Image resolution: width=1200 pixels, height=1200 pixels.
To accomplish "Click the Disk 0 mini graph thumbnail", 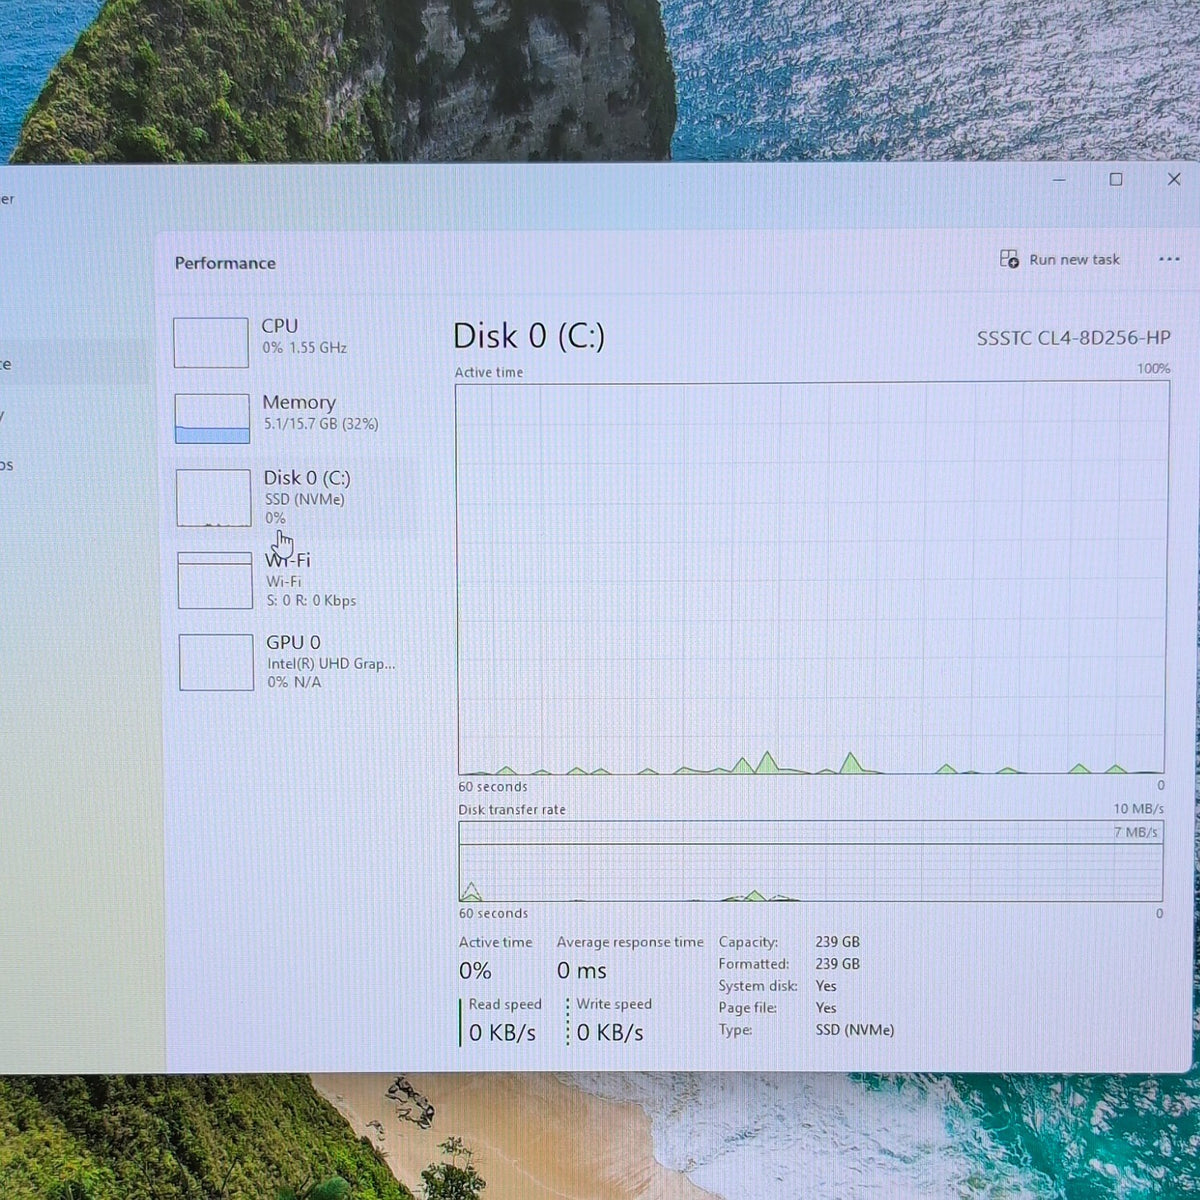I will (214, 498).
